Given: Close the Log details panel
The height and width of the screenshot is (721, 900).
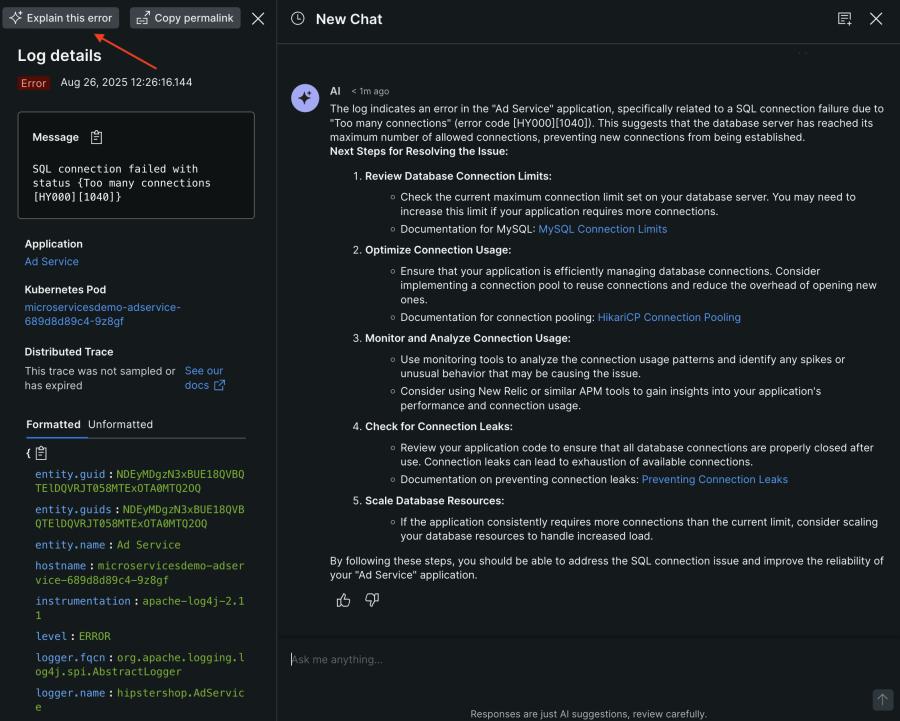Looking at the screenshot, I should (258, 18).
